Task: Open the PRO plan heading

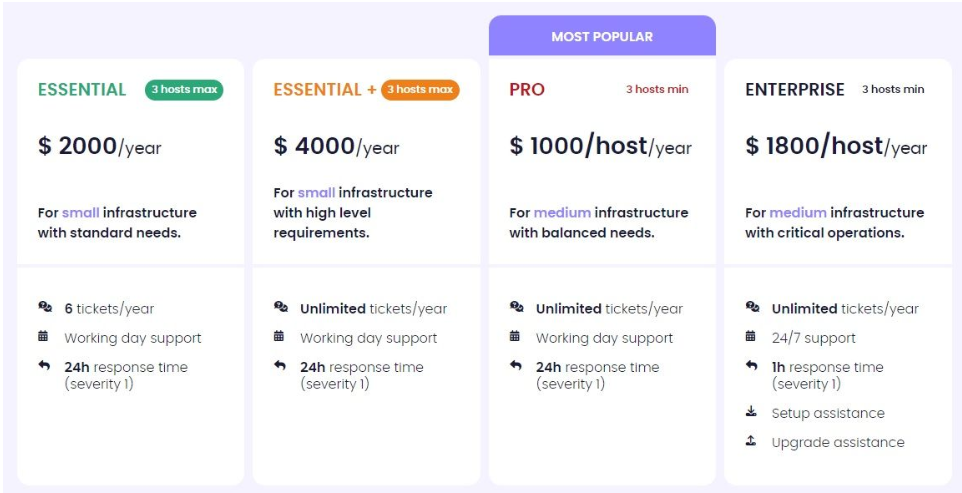Action: [527, 90]
